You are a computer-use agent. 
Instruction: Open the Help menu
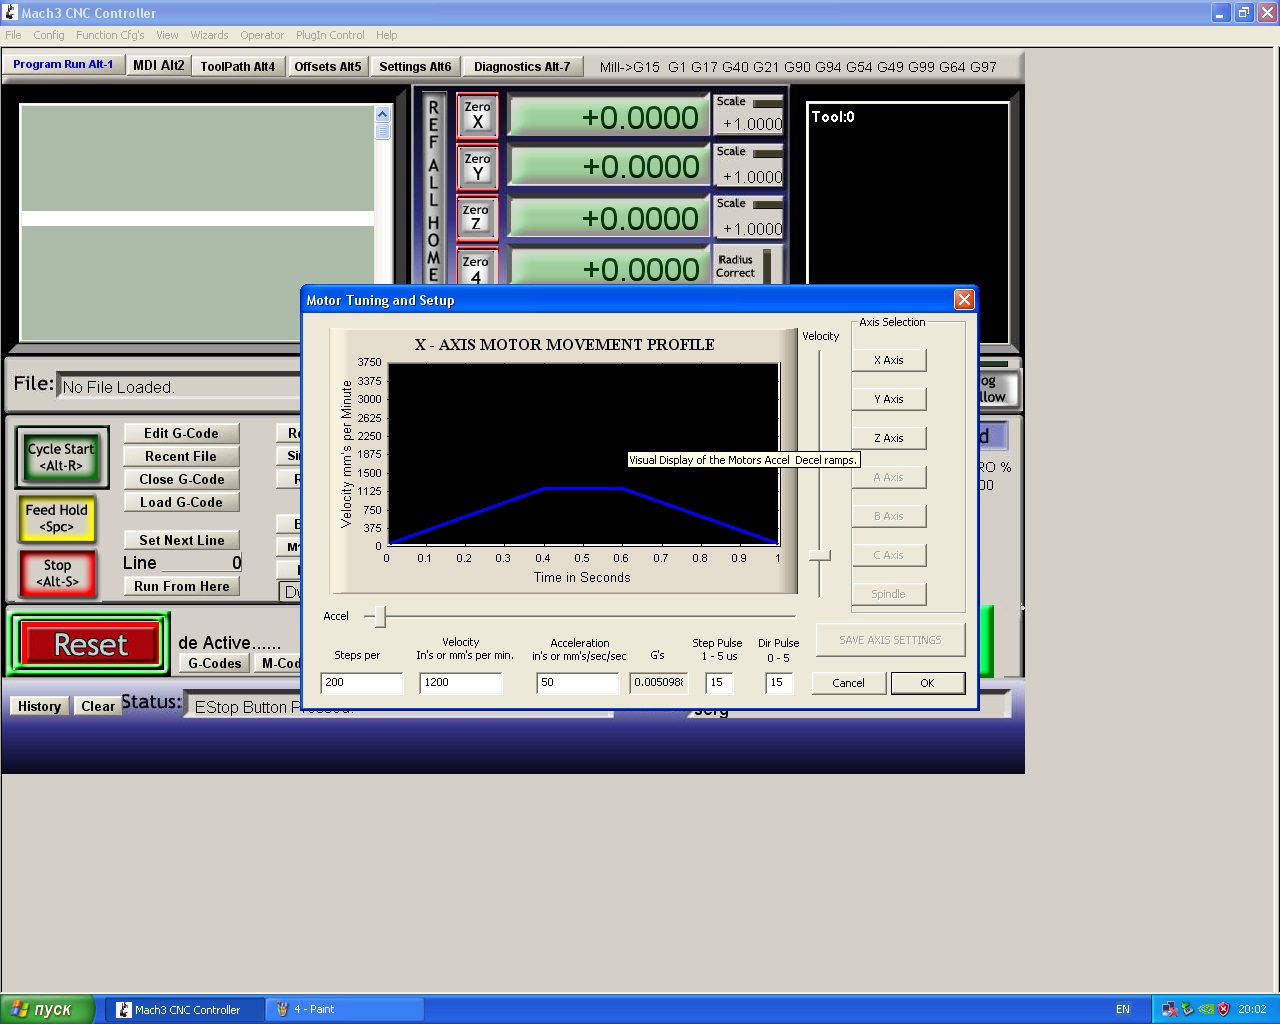click(x=386, y=35)
